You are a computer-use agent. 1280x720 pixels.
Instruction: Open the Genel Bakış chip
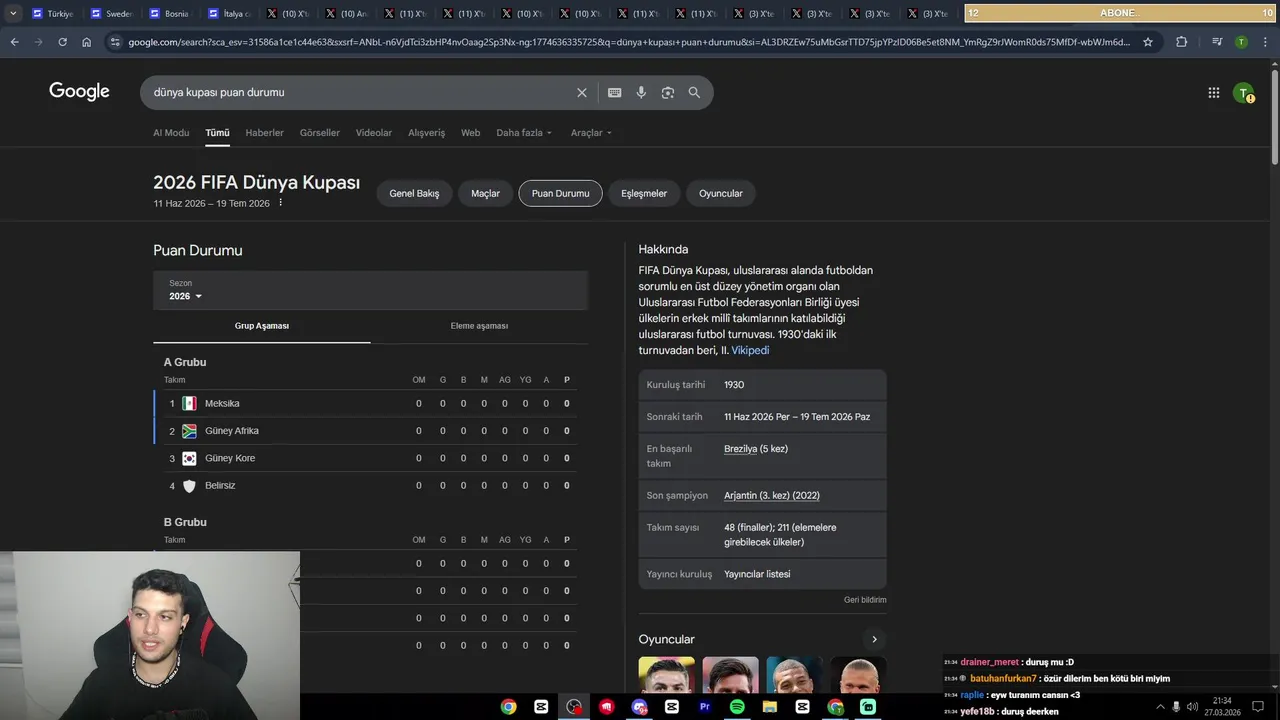click(414, 193)
